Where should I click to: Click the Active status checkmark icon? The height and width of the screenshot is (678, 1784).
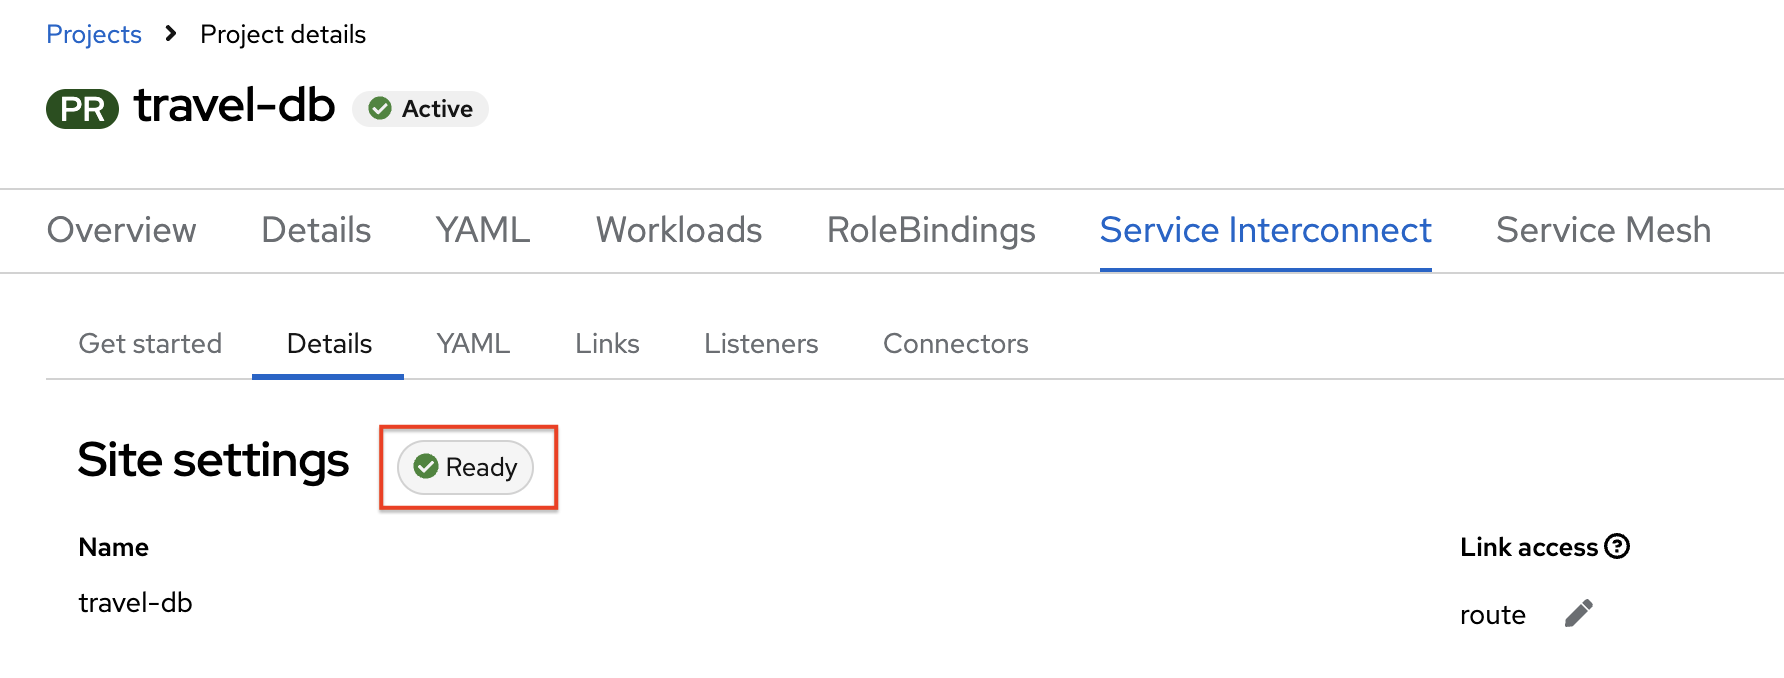point(380,108)
